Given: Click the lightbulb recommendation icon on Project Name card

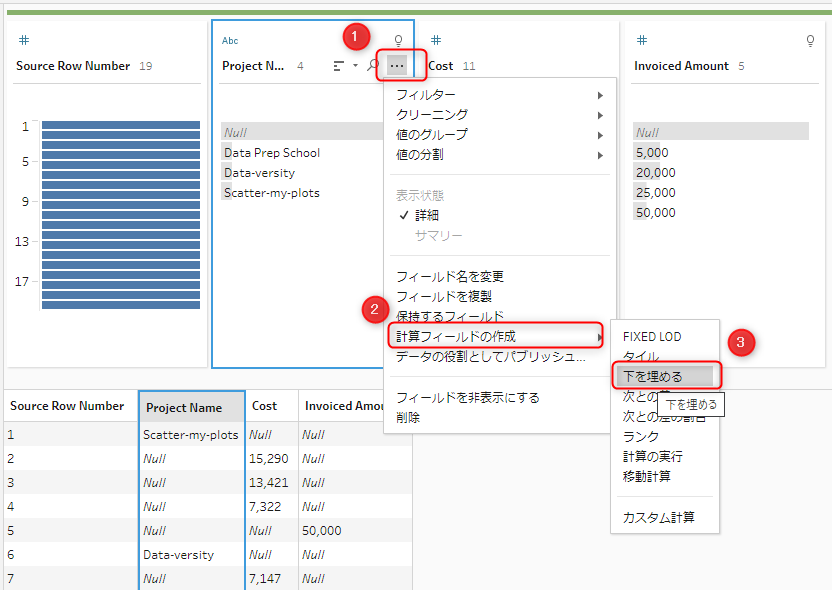Looking at the screenshot, I should coord(398,41).
